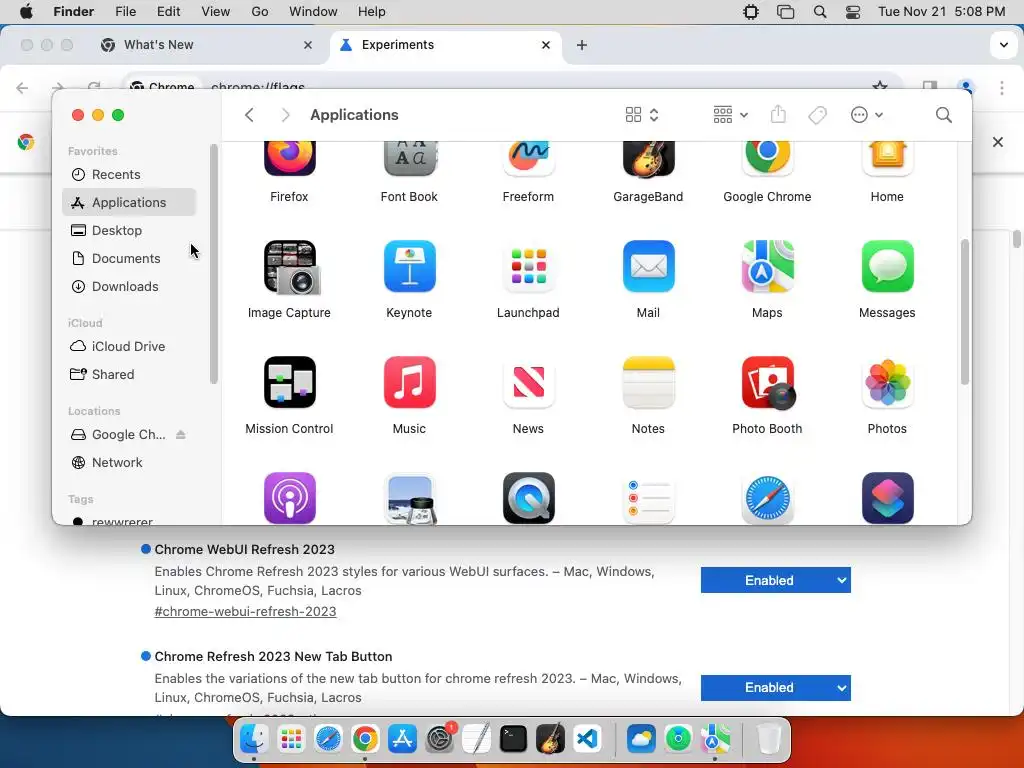The image size is (1024, 768).
Task: Expand the Chrome tab search chevron
Action: point(1003,45)
